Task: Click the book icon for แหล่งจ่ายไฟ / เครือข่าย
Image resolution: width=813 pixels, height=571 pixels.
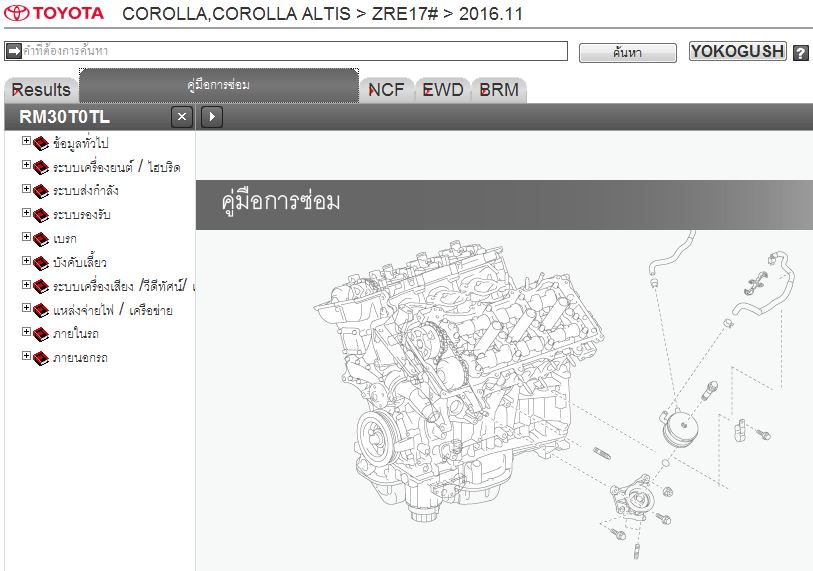Action: 41,311
